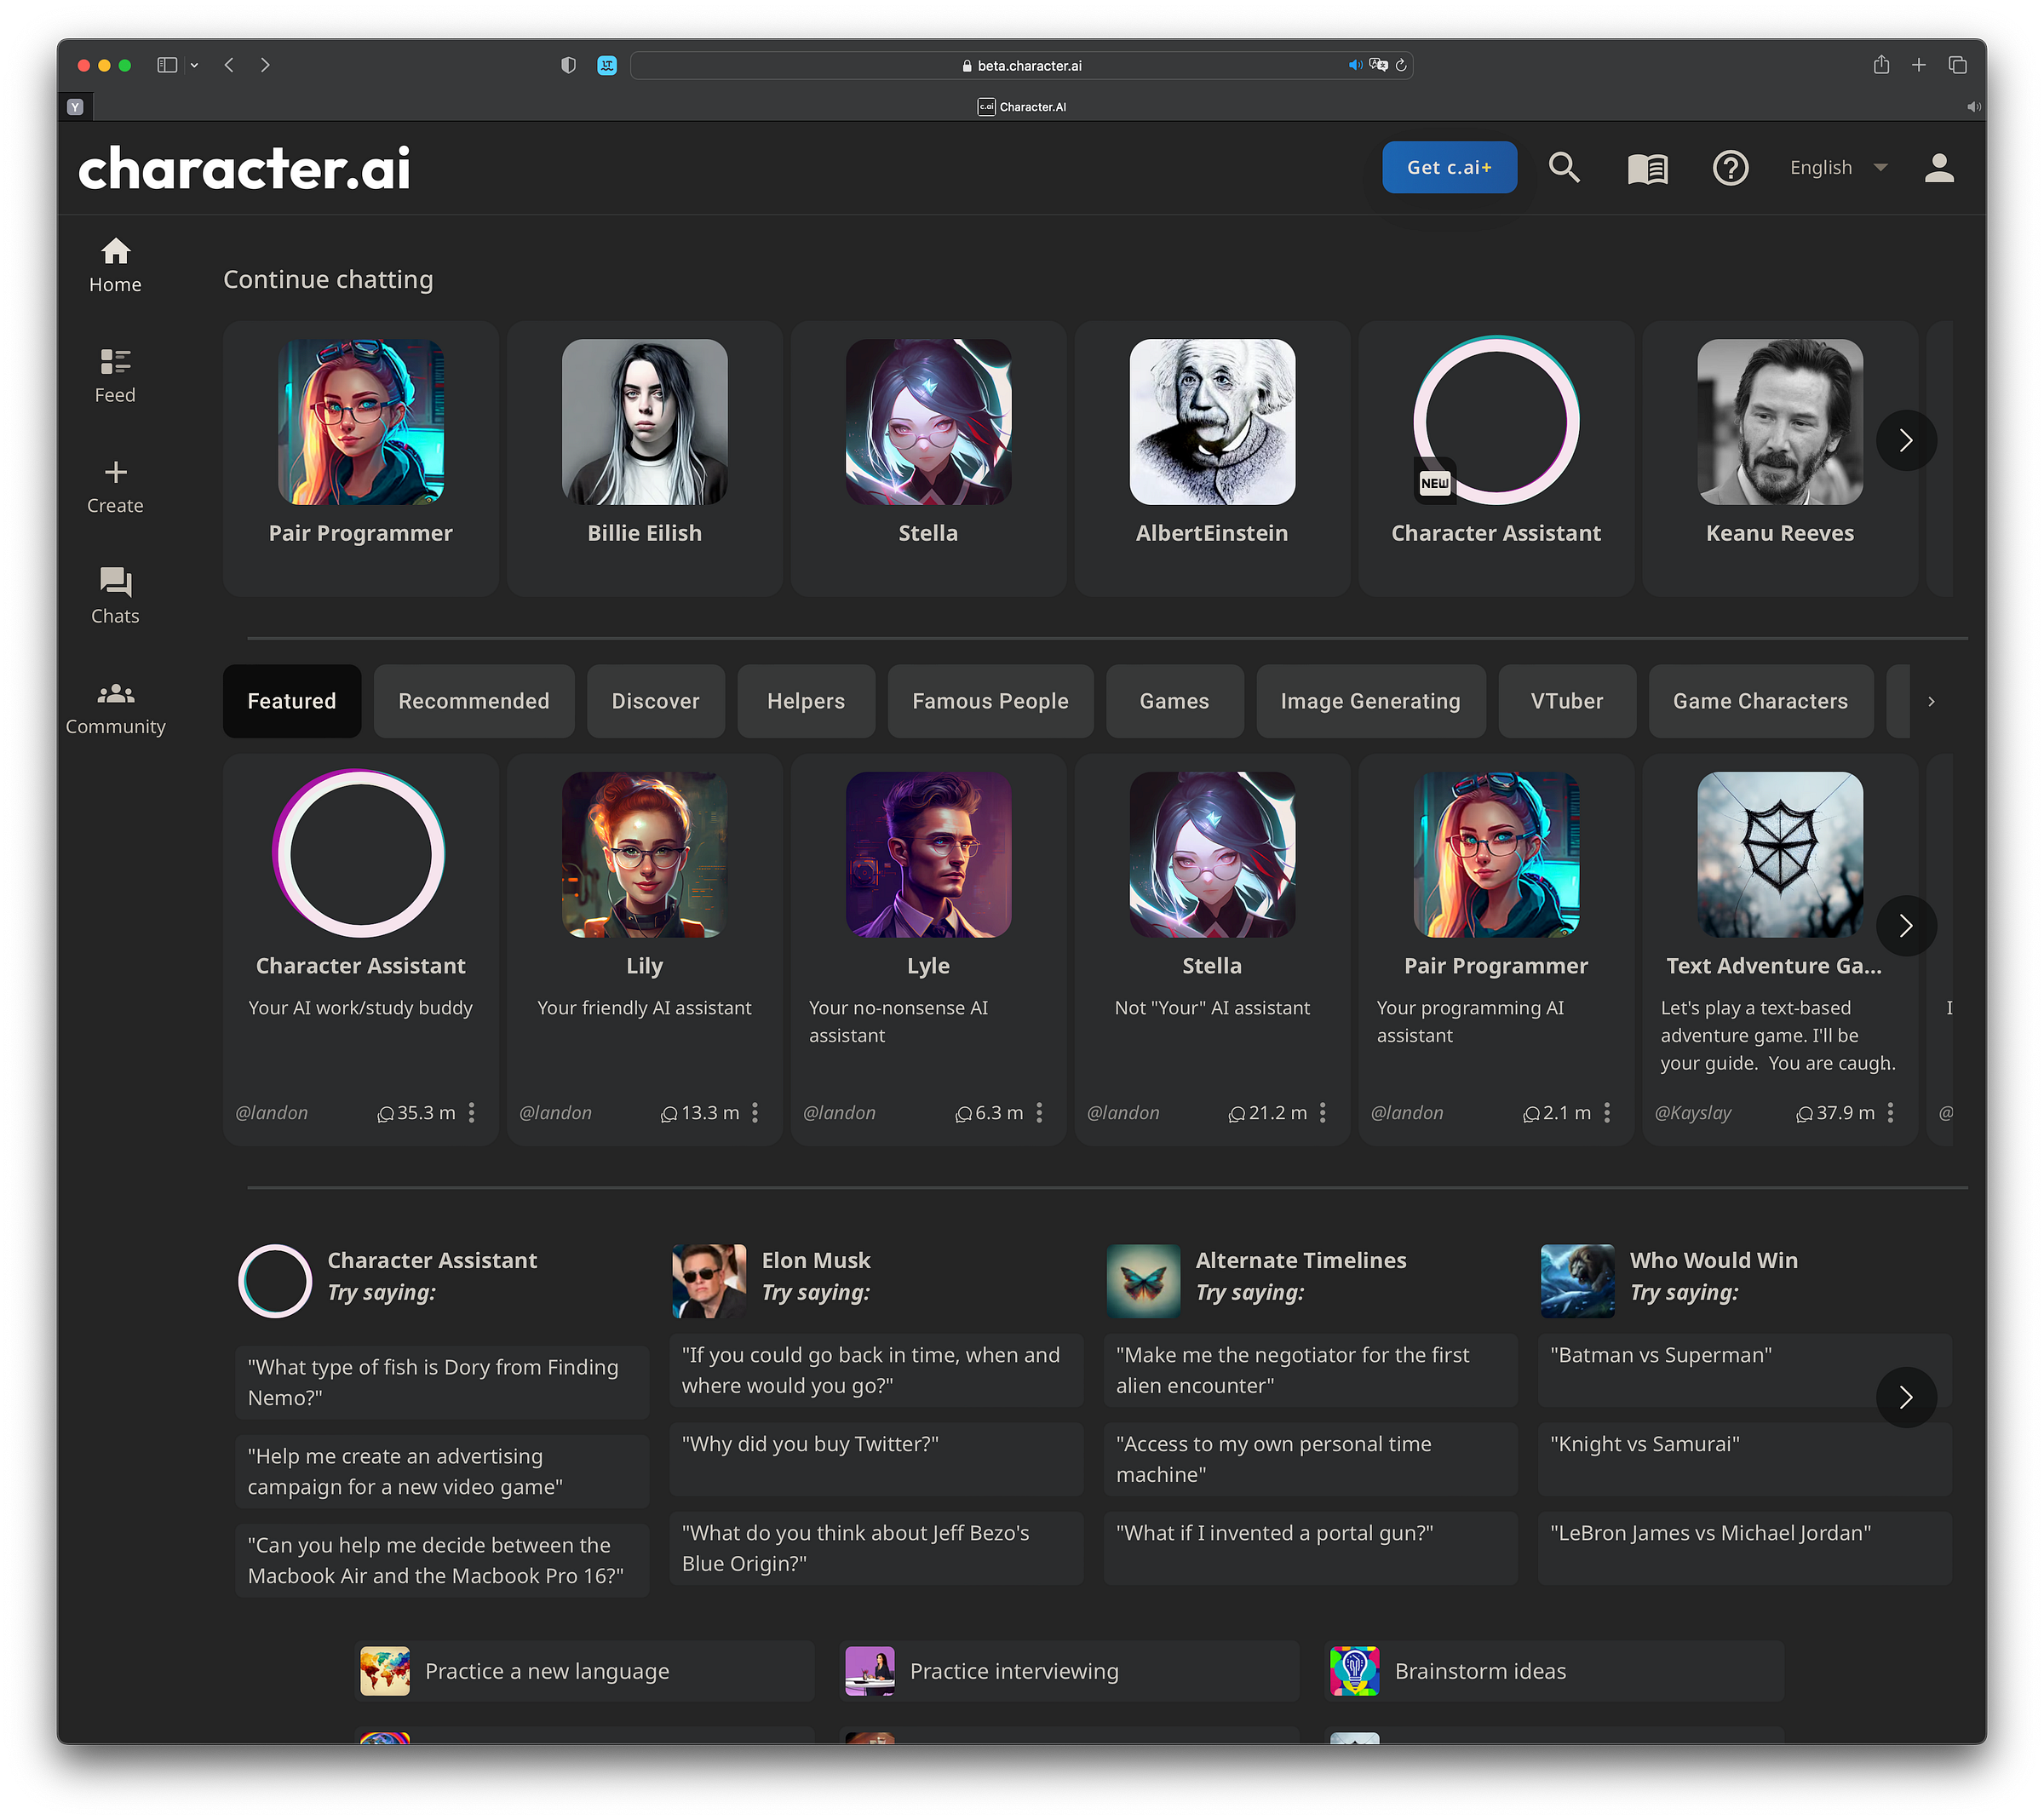Click the beta.character.ai address bar

(x=1020, y=65)
